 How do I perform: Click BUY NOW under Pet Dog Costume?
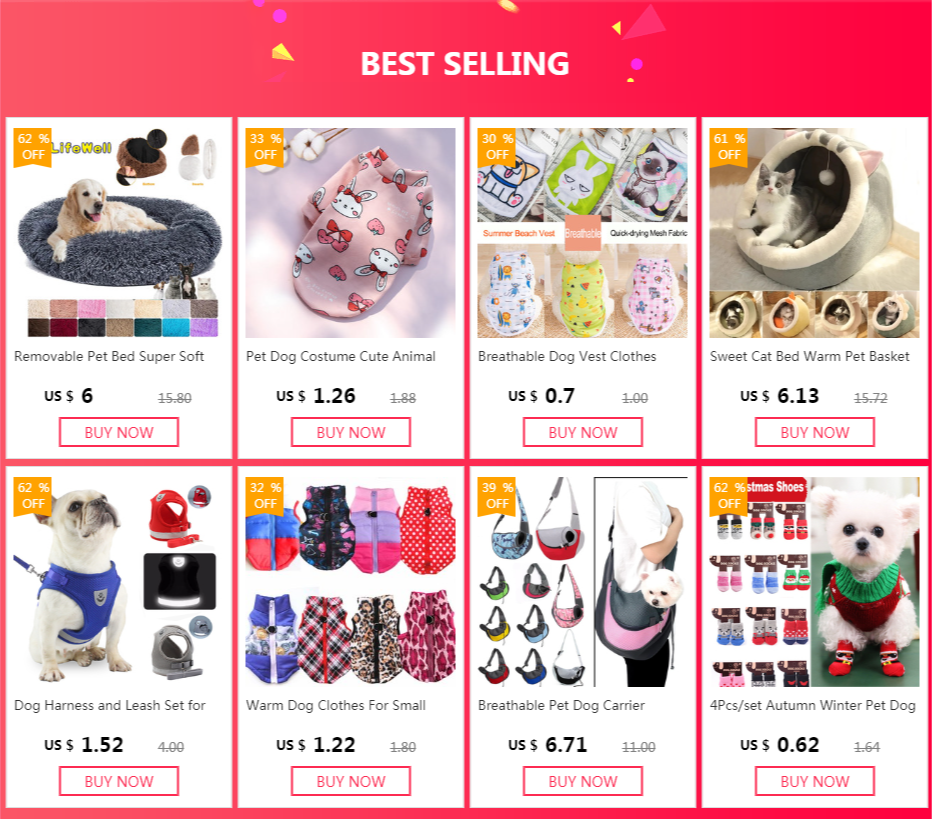[351, 432]
